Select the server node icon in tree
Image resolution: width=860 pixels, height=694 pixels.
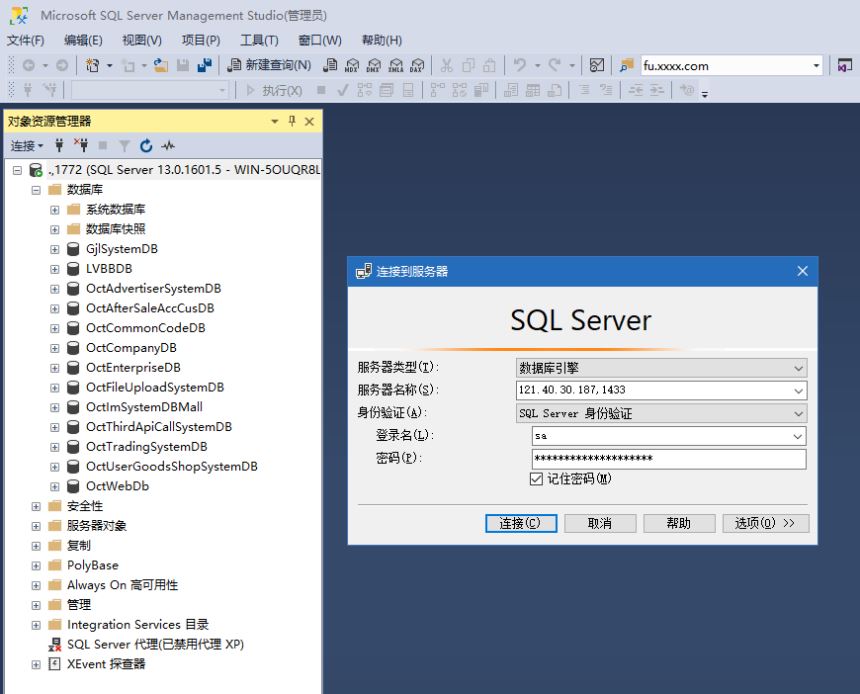(x=36, y=170)
